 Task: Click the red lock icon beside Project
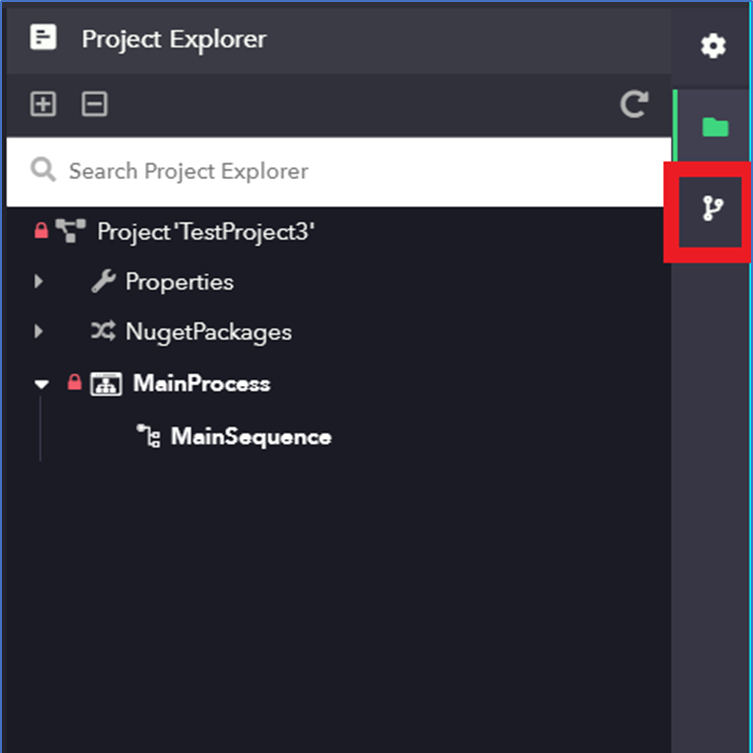point(41,232)
